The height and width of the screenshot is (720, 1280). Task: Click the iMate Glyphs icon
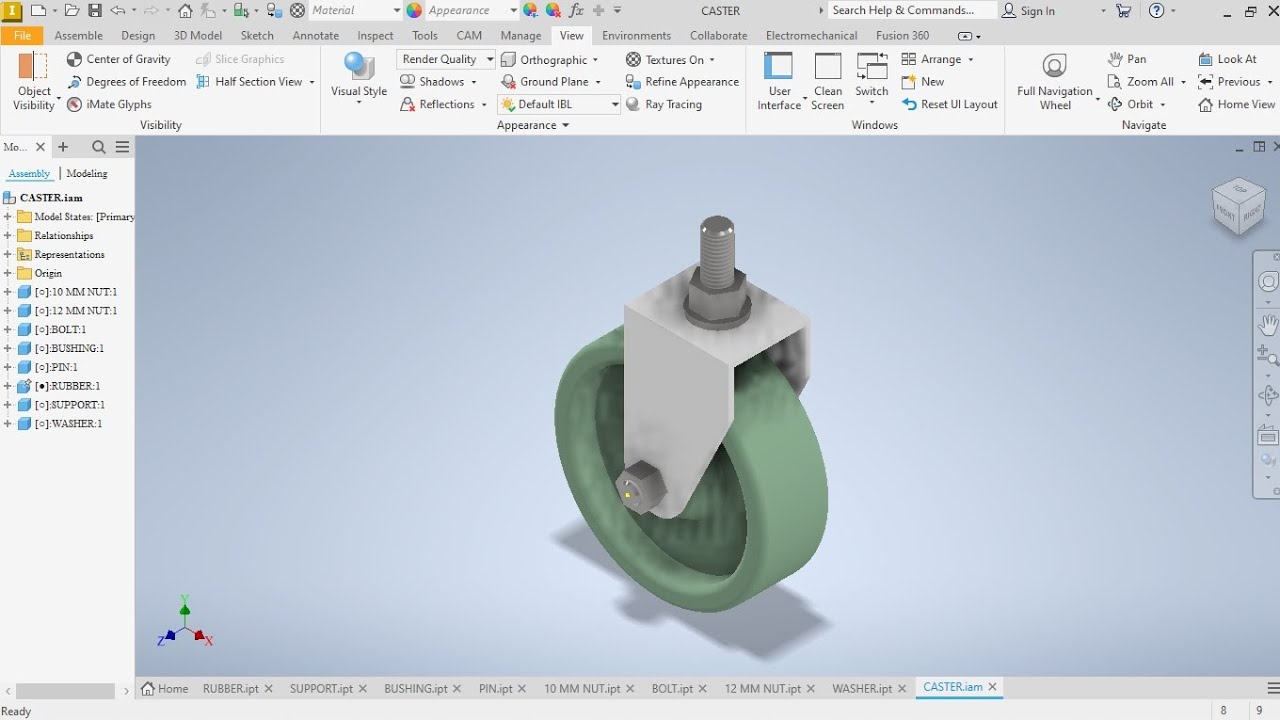[x=75, y=104]
